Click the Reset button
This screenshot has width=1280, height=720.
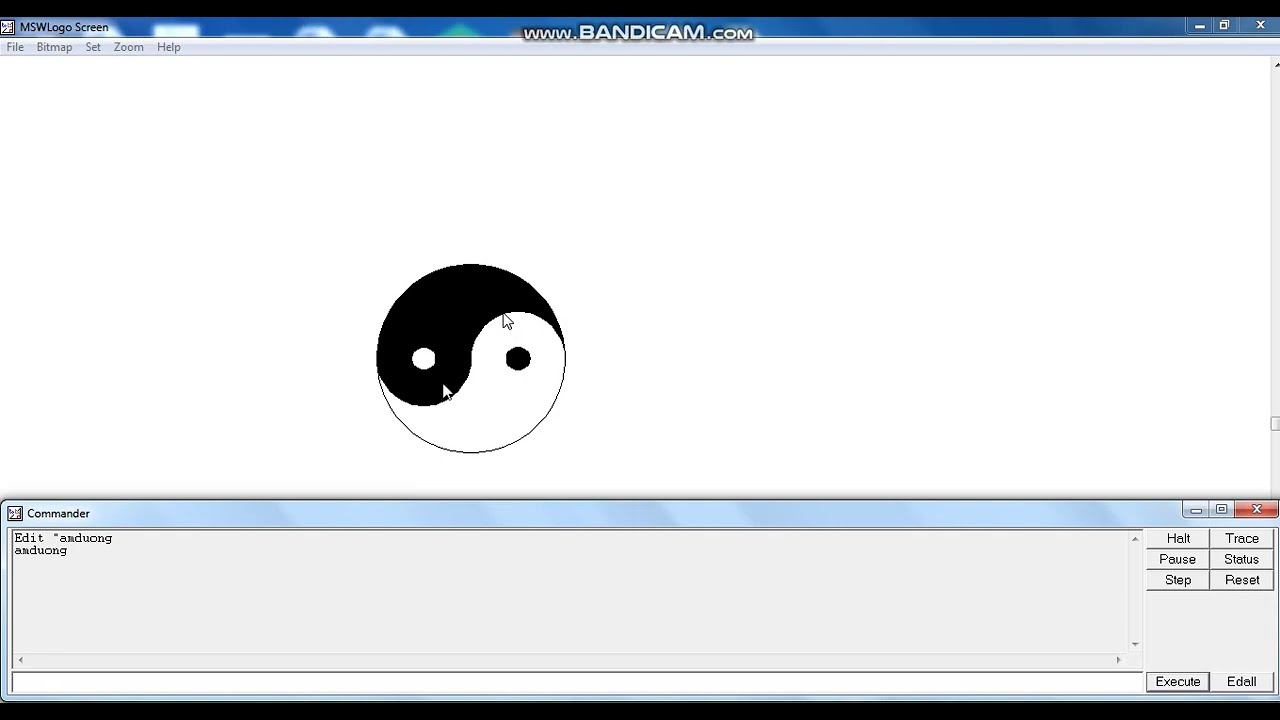coord(1242,580)
